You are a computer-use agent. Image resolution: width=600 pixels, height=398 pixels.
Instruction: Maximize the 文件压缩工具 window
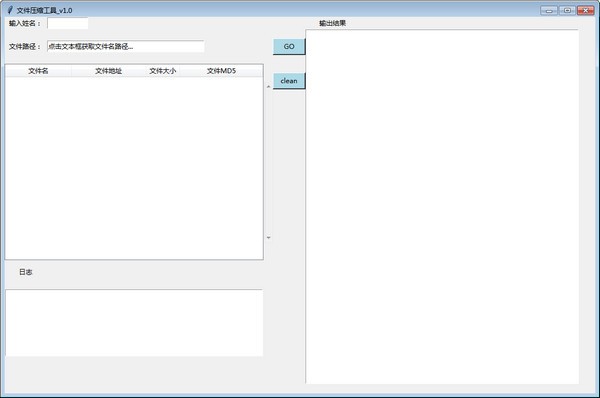pyautogui.click(x=567, y=10)
